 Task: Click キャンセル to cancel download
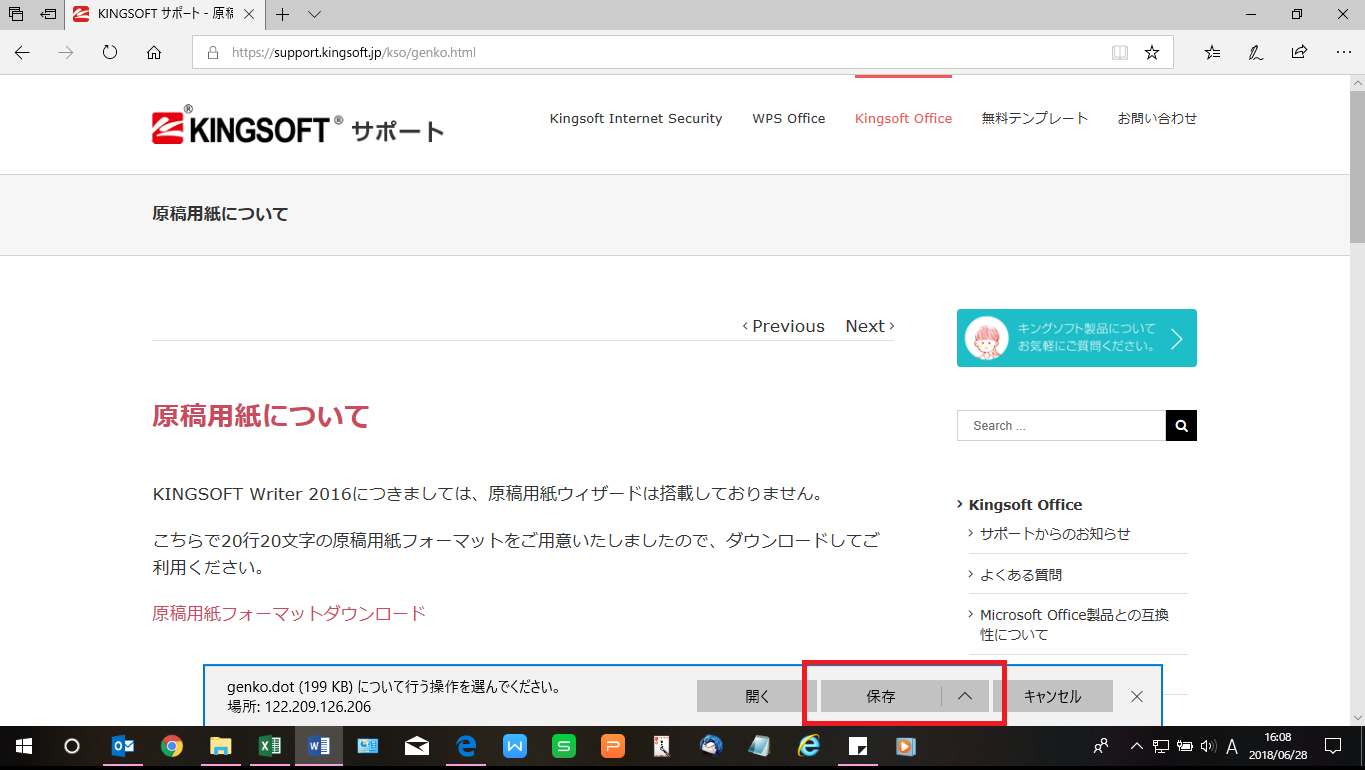(1052, 696)
